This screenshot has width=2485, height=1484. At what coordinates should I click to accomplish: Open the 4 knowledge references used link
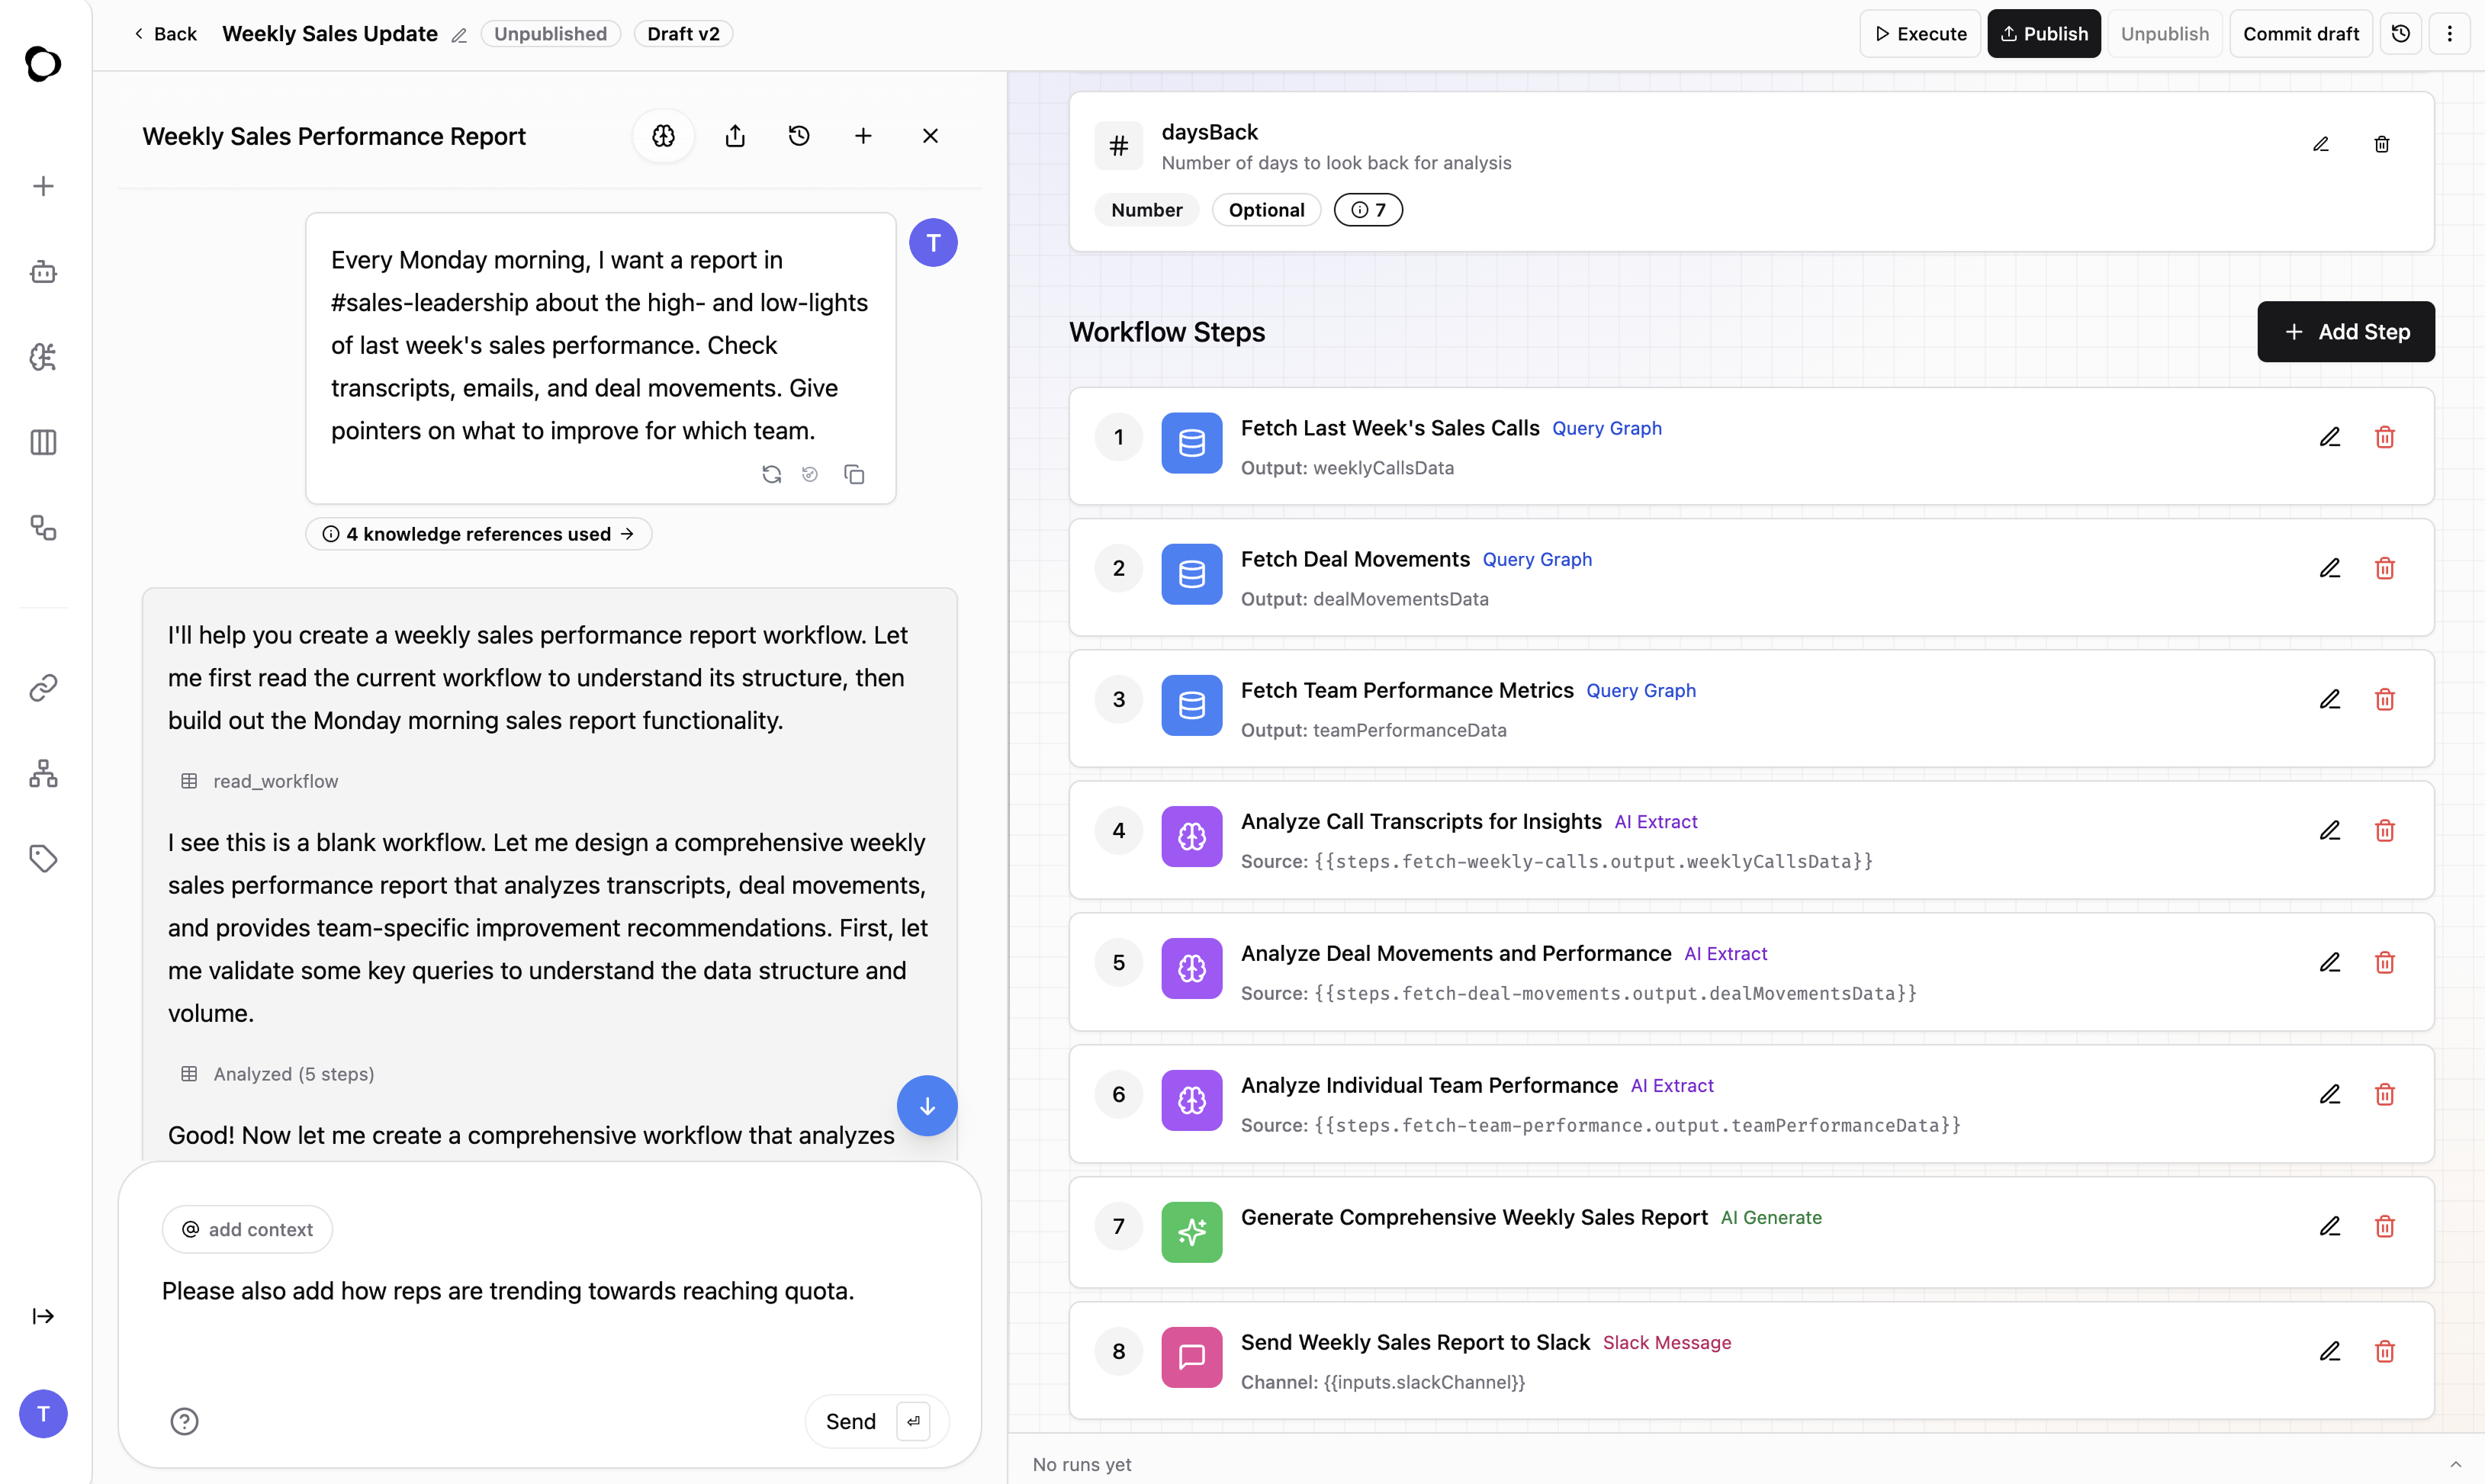click(479, 534)
